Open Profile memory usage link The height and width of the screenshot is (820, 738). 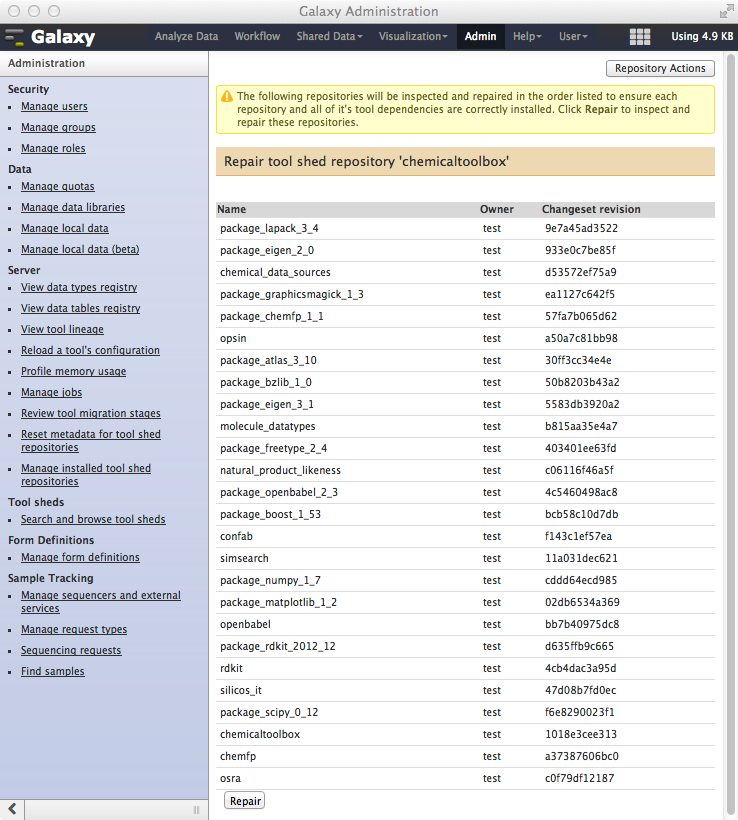click(73, 371)
